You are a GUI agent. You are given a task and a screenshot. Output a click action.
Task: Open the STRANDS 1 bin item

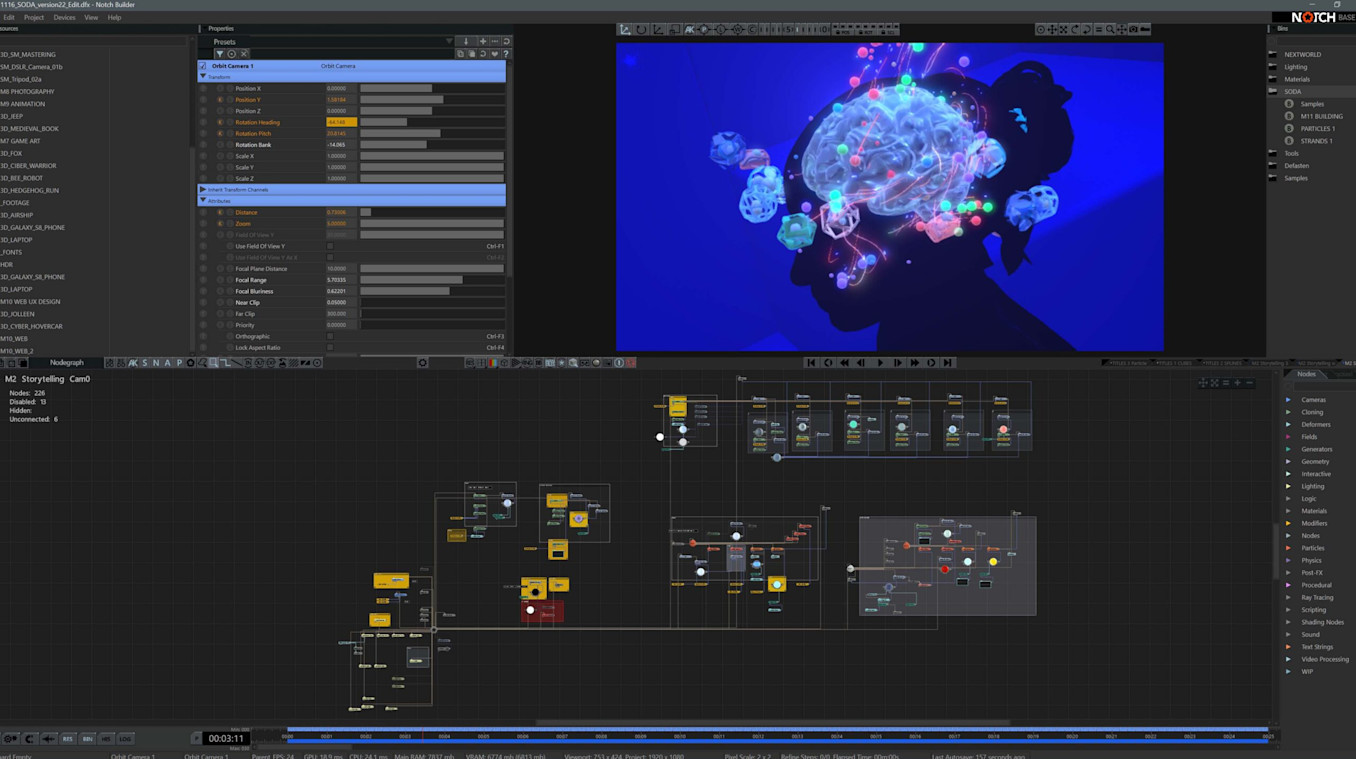pos(1315,141)
